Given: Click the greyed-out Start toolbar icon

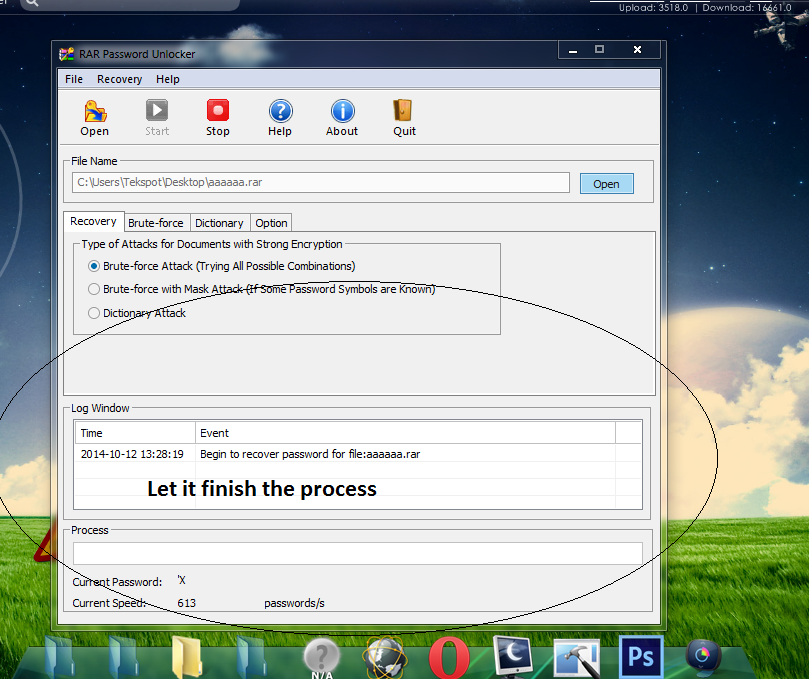Looking at the screenshot, I should (157, 118).
